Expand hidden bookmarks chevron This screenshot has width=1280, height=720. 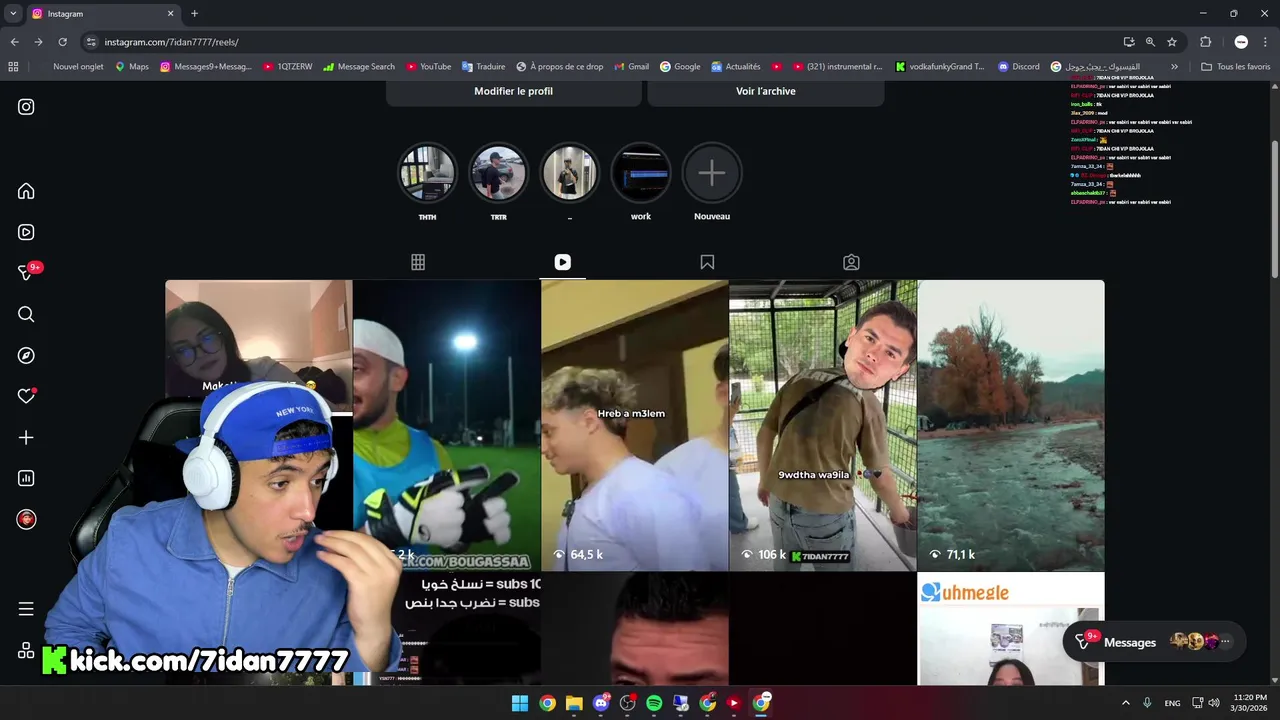point(1174,67)
